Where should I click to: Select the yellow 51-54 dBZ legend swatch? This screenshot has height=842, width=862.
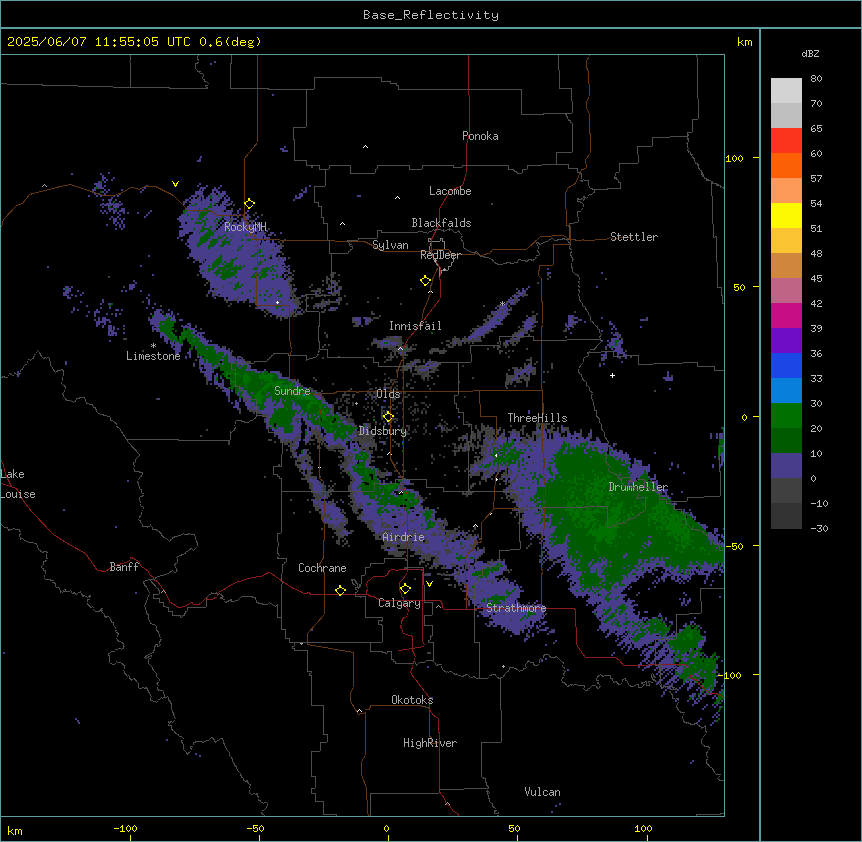pos(786,215)
